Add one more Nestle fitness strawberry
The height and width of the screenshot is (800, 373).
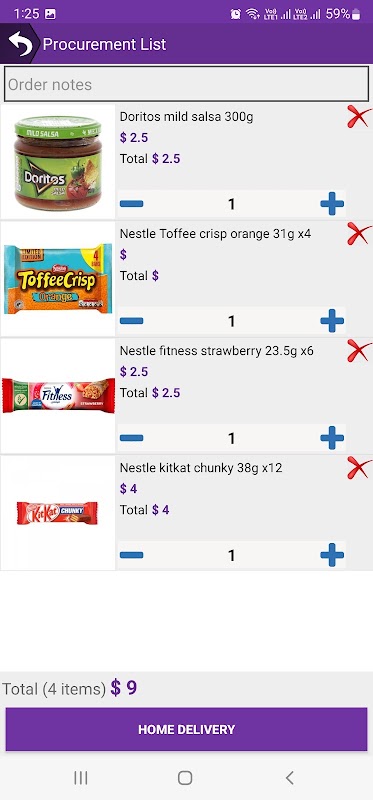[332, 438]
